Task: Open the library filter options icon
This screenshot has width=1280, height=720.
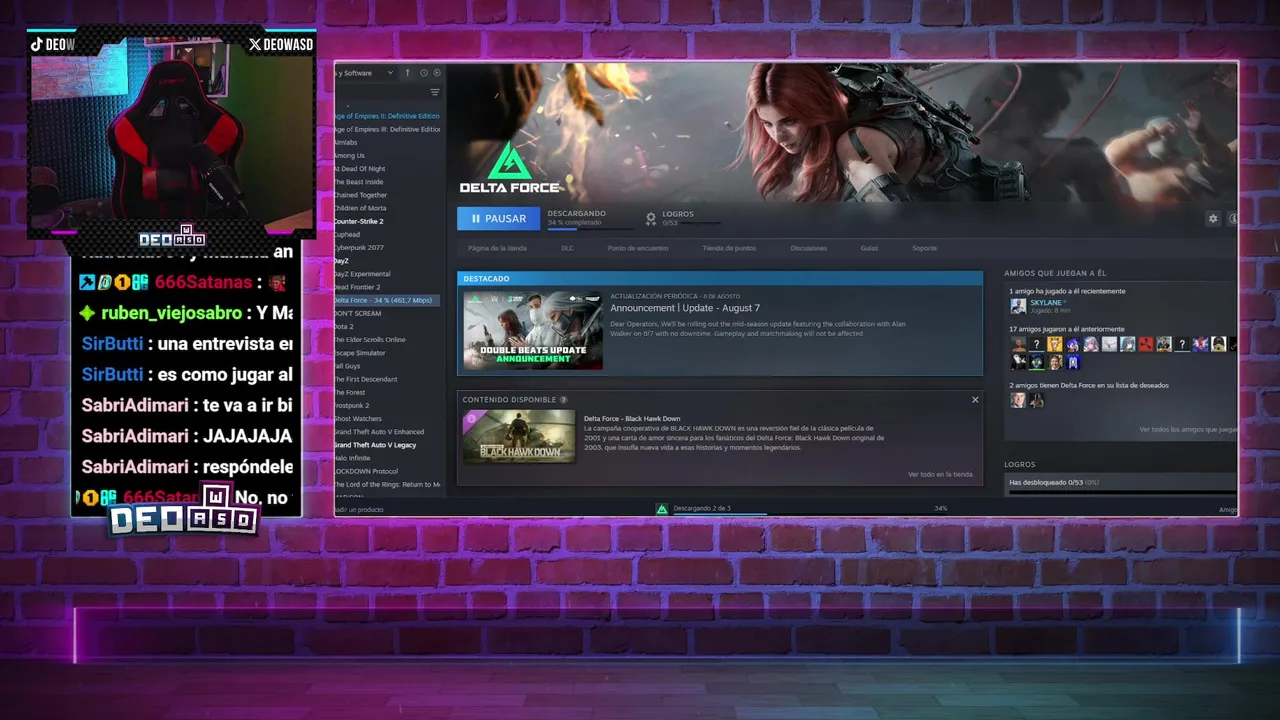Action: pos(435,92)
